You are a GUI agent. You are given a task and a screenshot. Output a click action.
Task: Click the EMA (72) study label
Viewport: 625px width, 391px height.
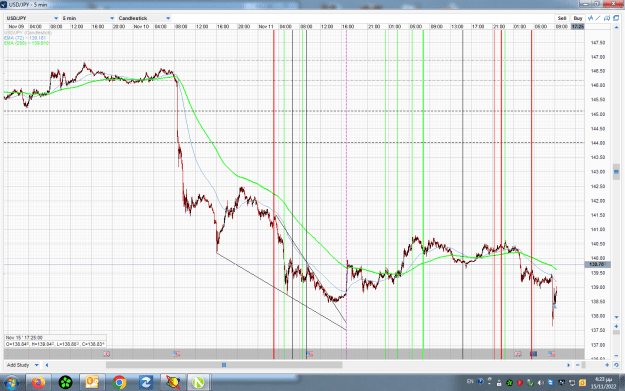point(25,38)
